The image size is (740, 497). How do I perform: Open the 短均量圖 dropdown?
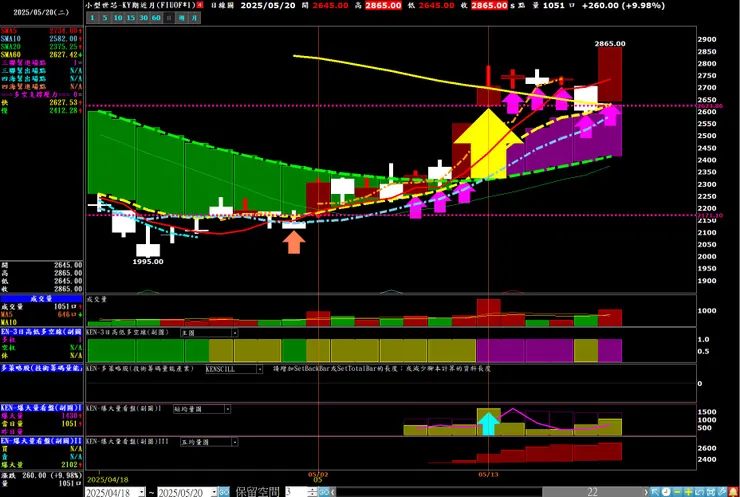[x=202, y=409]
